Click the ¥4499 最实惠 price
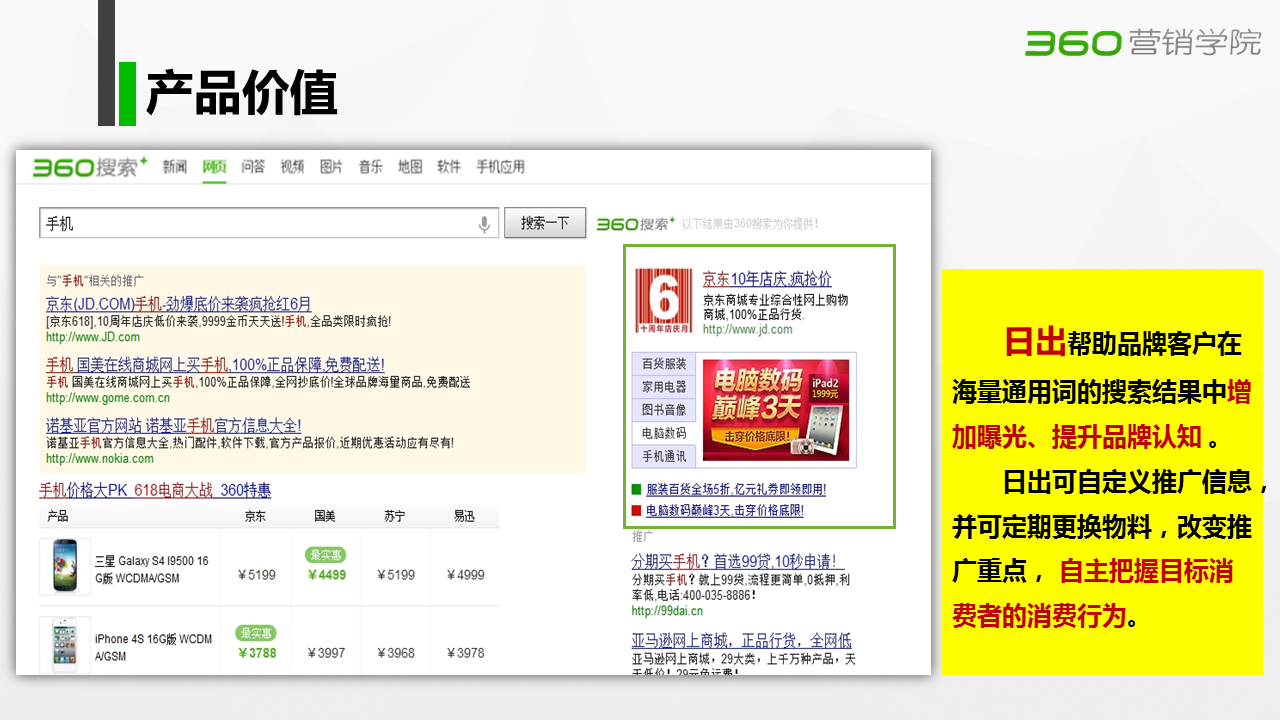The height and width of the screenshot is (720, 1280). pyautogui.click(x=326, y=575)
